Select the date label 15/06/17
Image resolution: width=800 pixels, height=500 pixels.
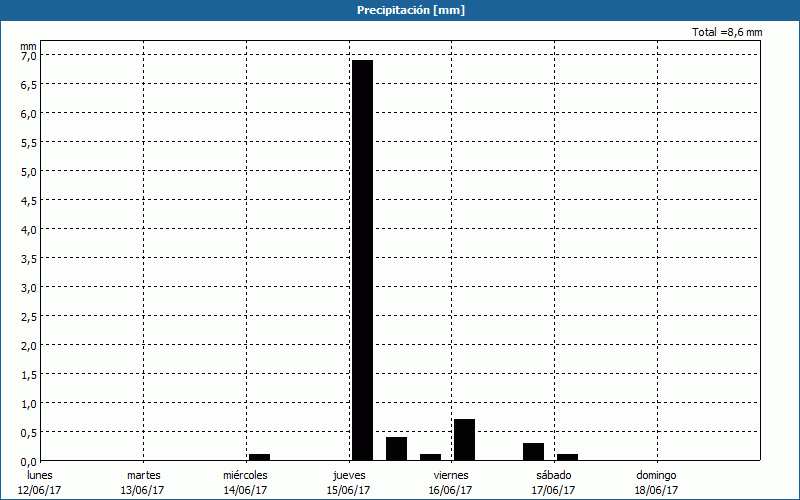tap(348, 490)
